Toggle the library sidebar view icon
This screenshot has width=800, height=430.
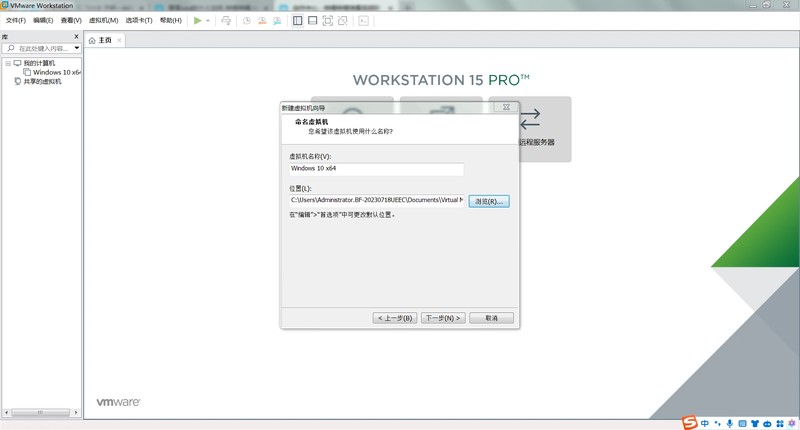coord(297,20)
